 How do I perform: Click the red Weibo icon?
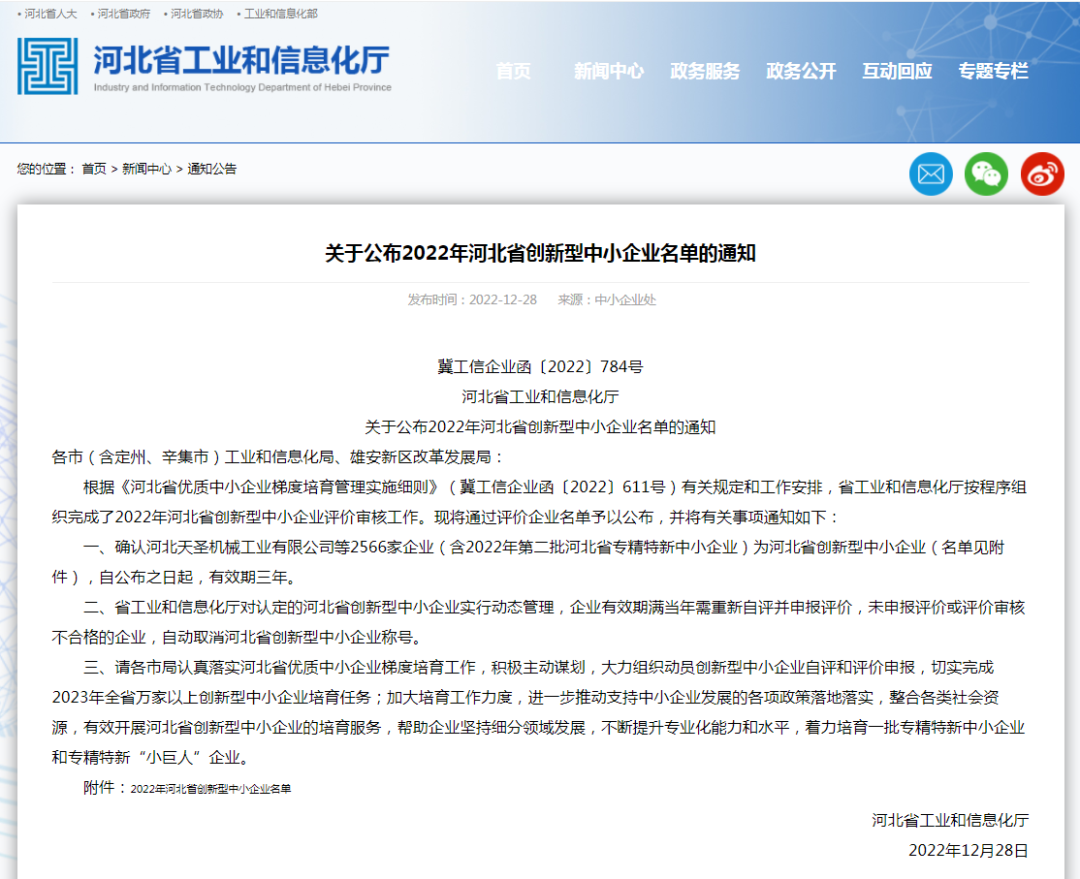[x=1042, y=175]
